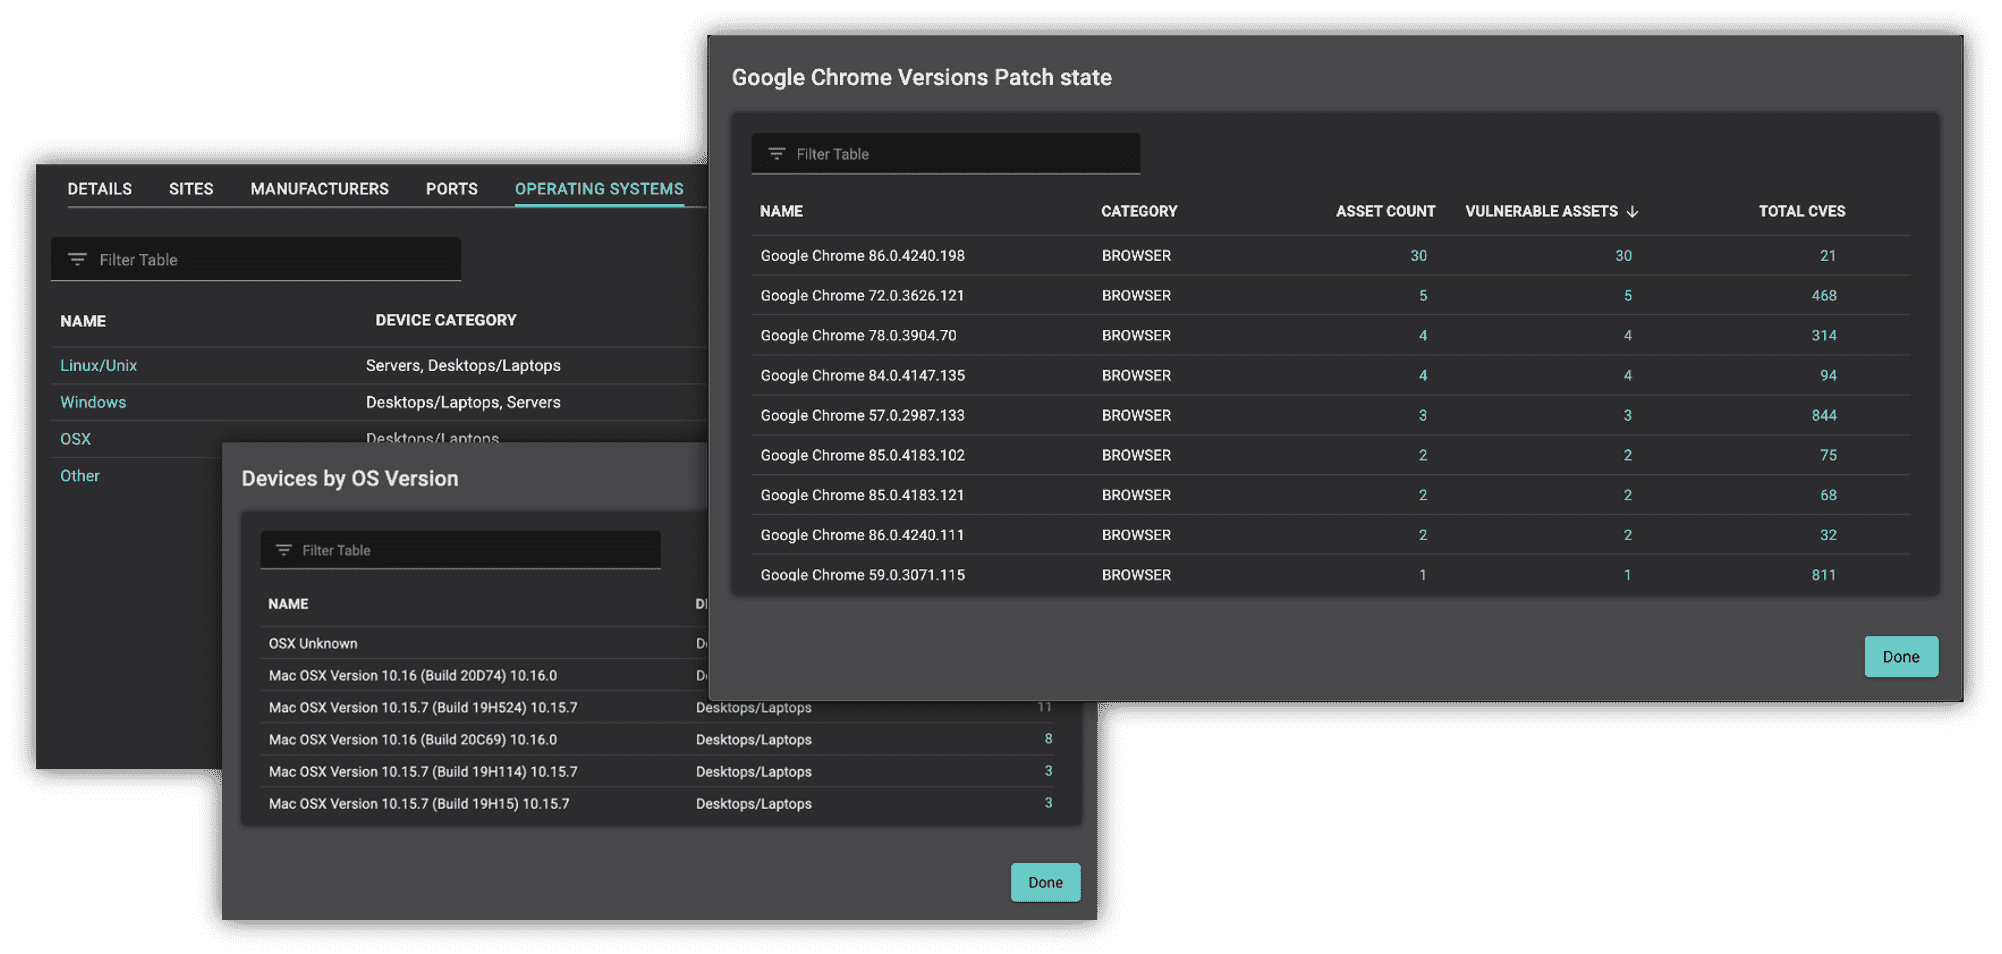Focus Filter Table field in Devices by OS dialog
The image size is (2002, 954).
[460, 550]
